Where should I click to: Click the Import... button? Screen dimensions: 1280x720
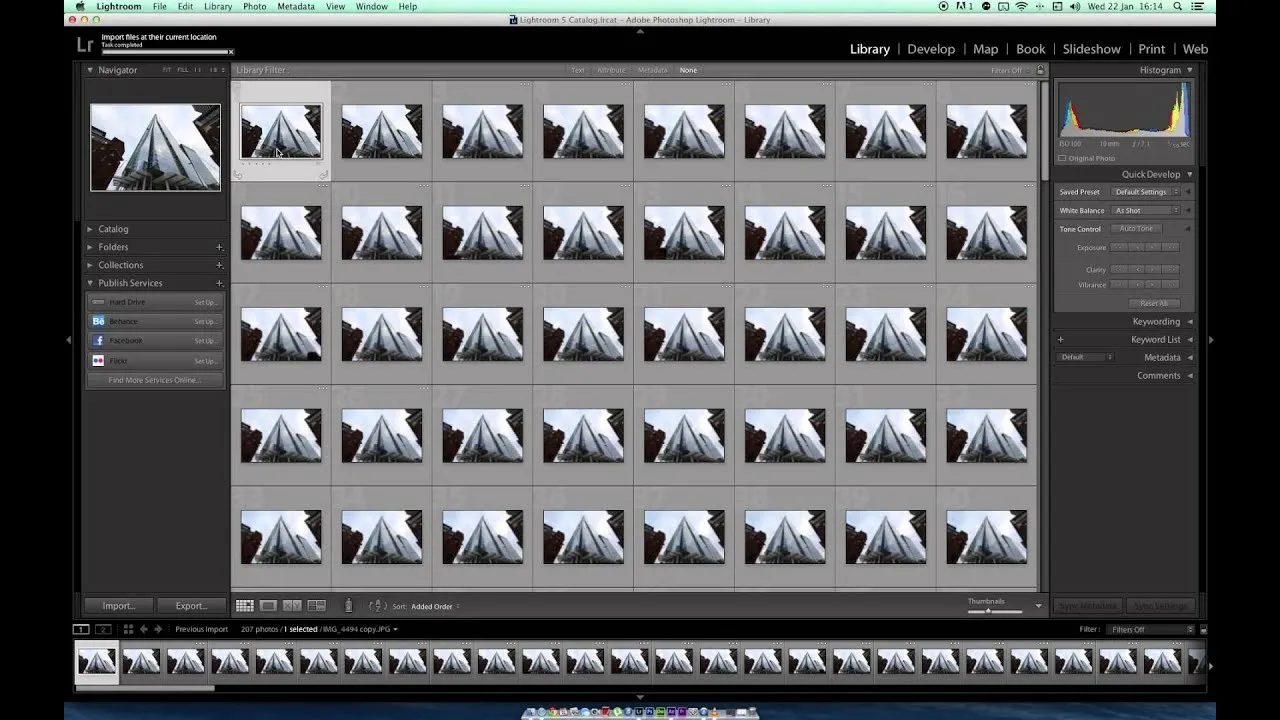coord(118,606)
